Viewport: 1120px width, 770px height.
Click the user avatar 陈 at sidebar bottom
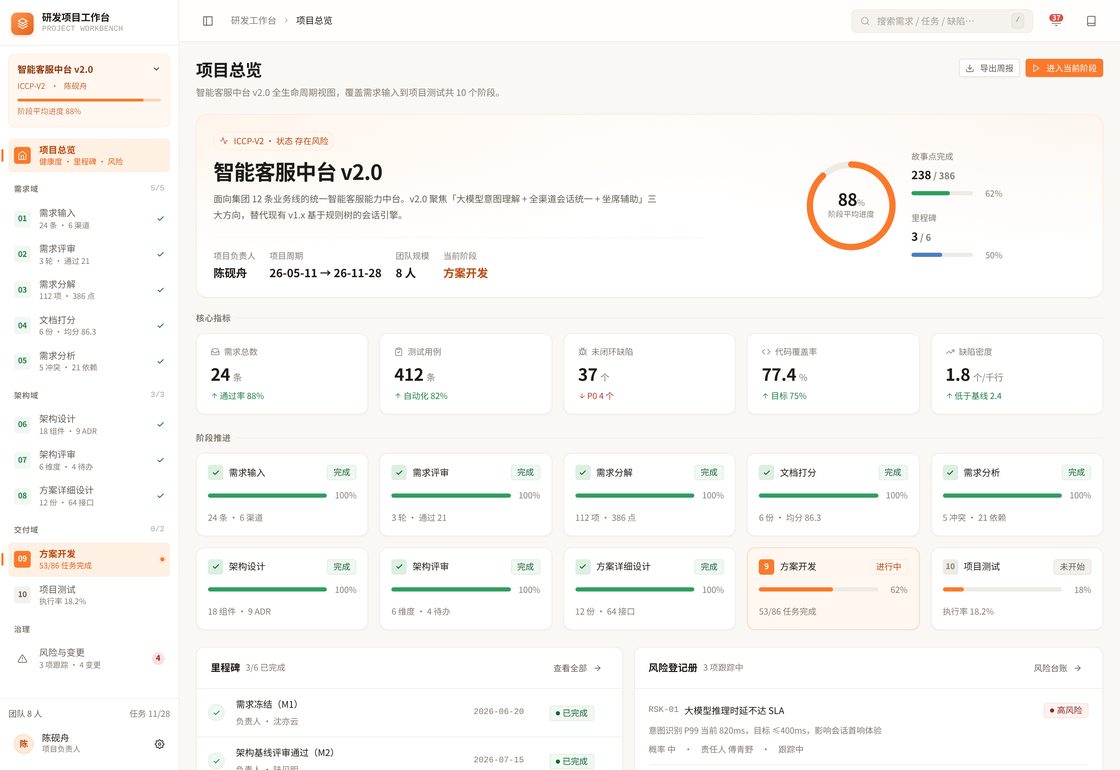tap(24, 744)
